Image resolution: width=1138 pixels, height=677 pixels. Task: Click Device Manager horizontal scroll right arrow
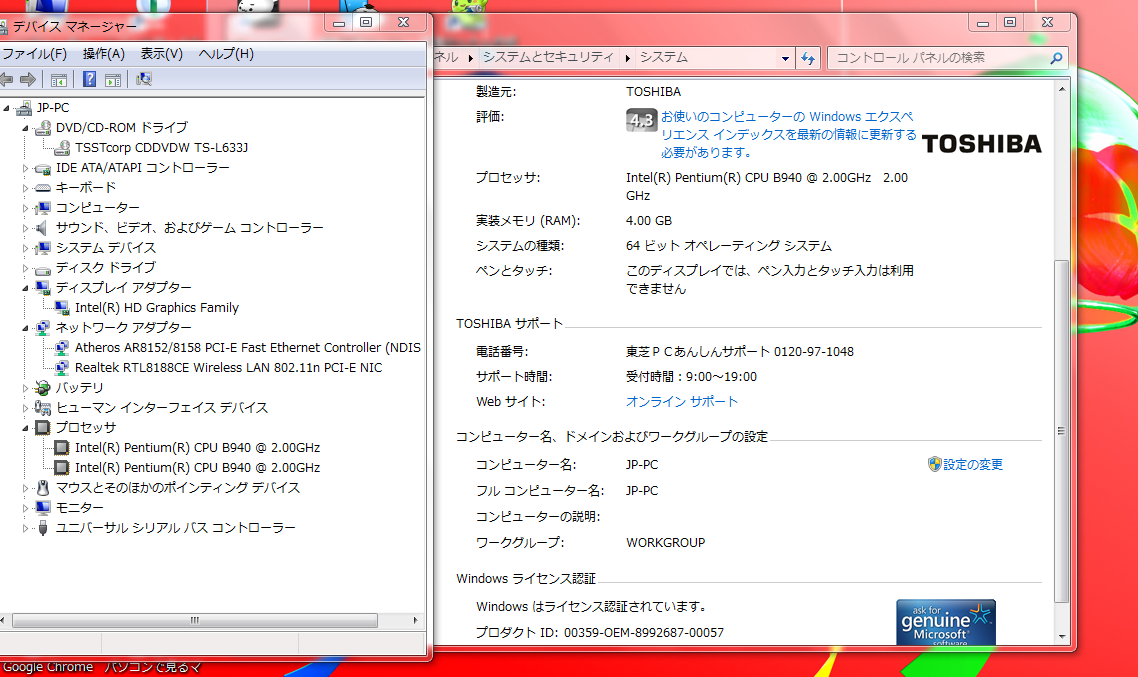pos(415,620)
